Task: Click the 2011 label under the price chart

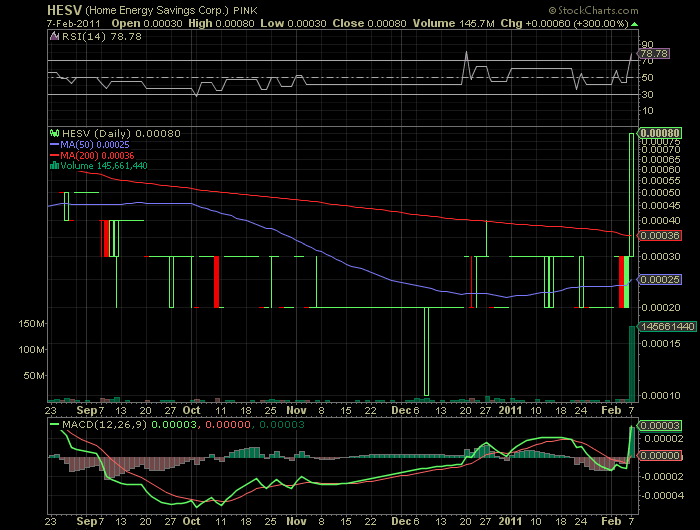Action: point(510,410)
